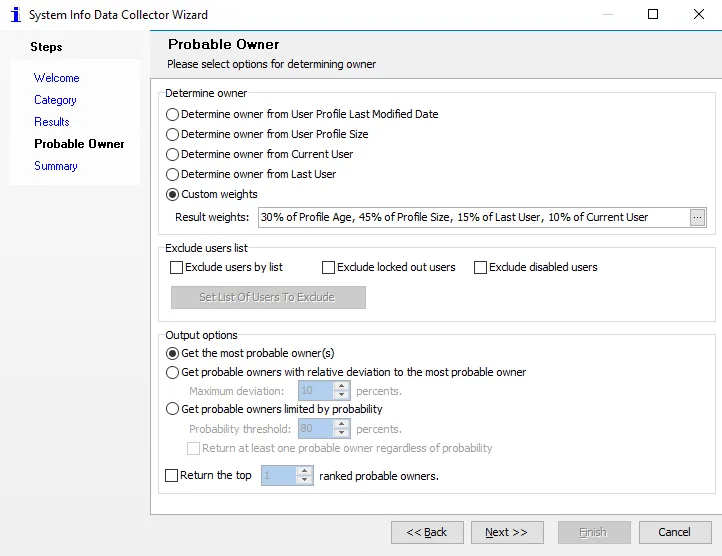Open the Category step
The height and width of the screenshot is (556, 722).
pos(55,100)
